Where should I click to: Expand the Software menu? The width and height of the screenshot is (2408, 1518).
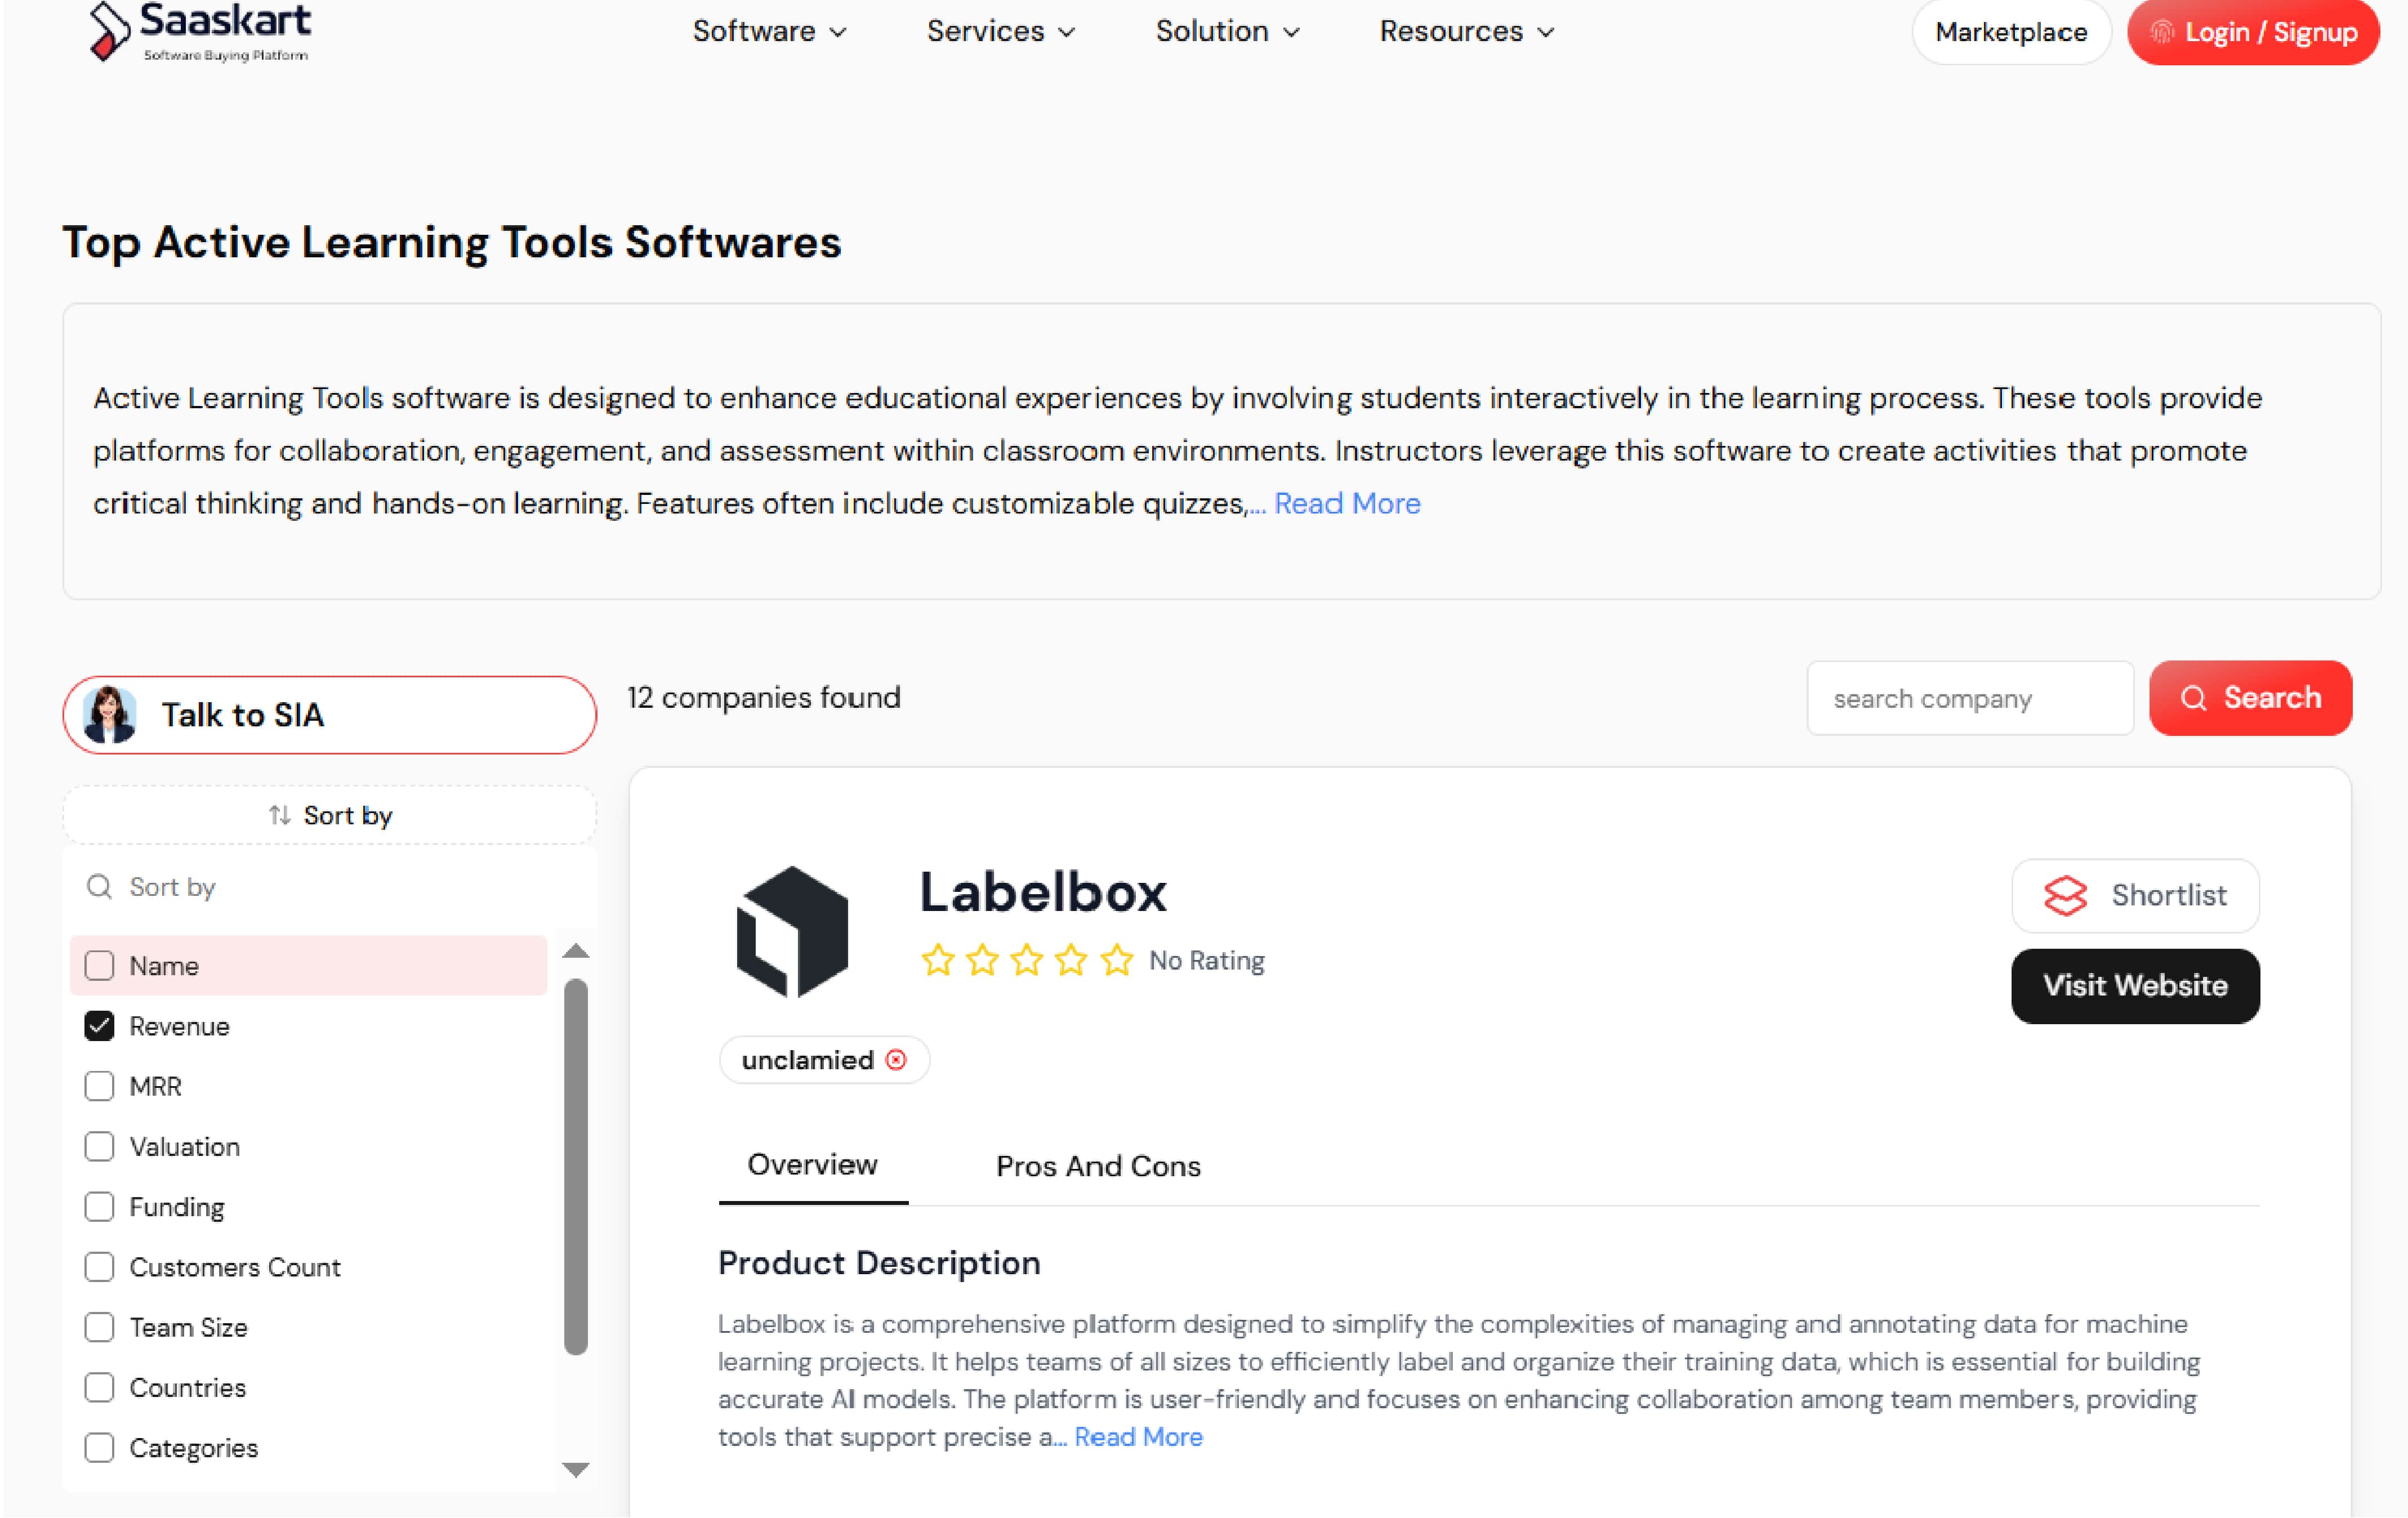(x=769, y=31)
